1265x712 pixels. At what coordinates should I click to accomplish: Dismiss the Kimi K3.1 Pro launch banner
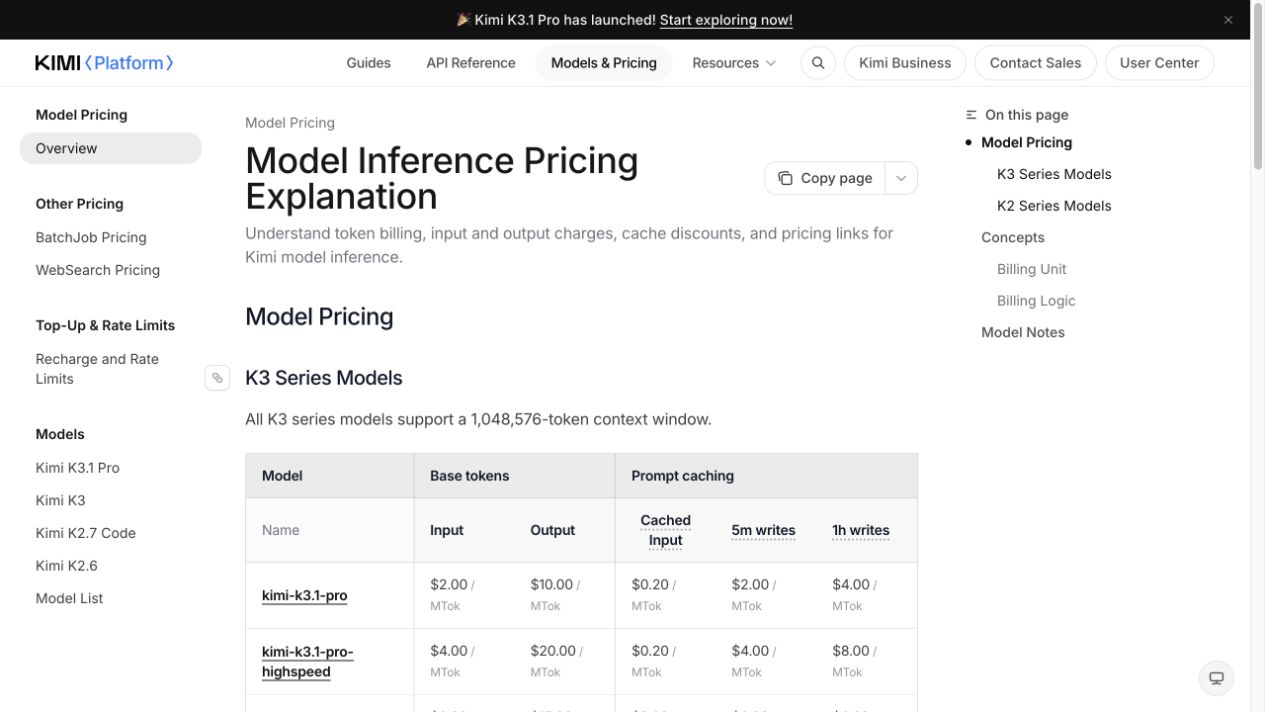[x=1228, y=20]
